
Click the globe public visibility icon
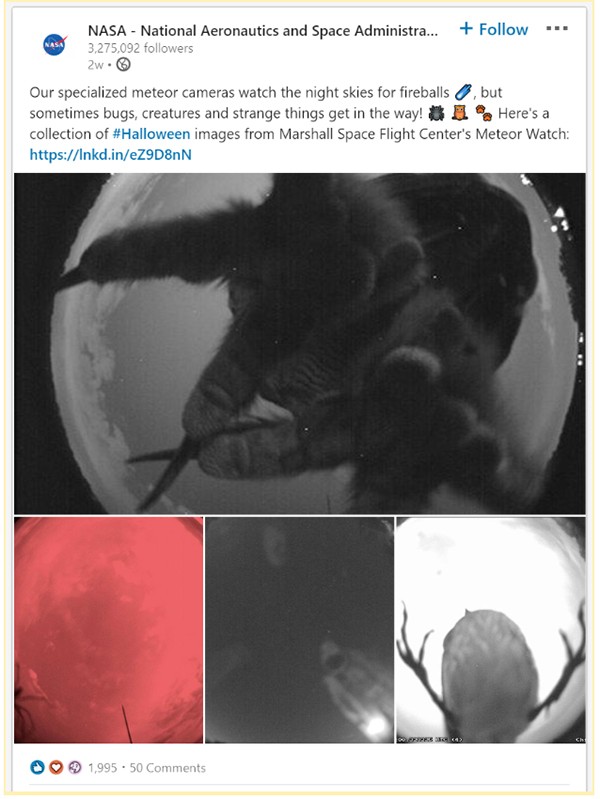click(x=123, y=65)
